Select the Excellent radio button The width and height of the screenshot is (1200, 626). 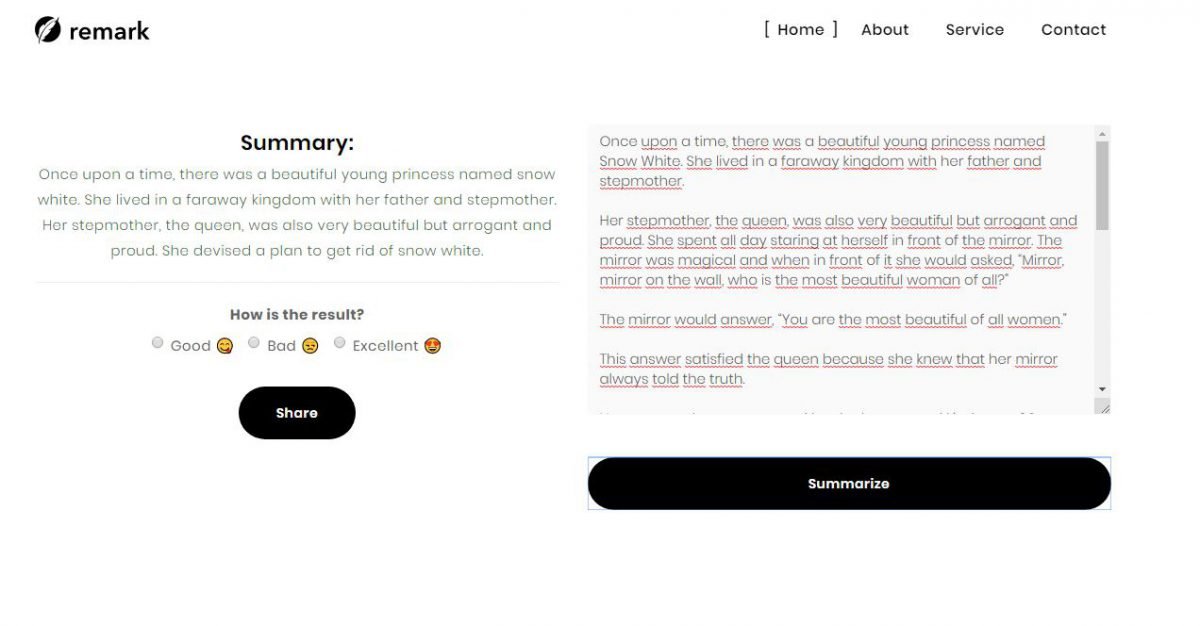point(339,343)
